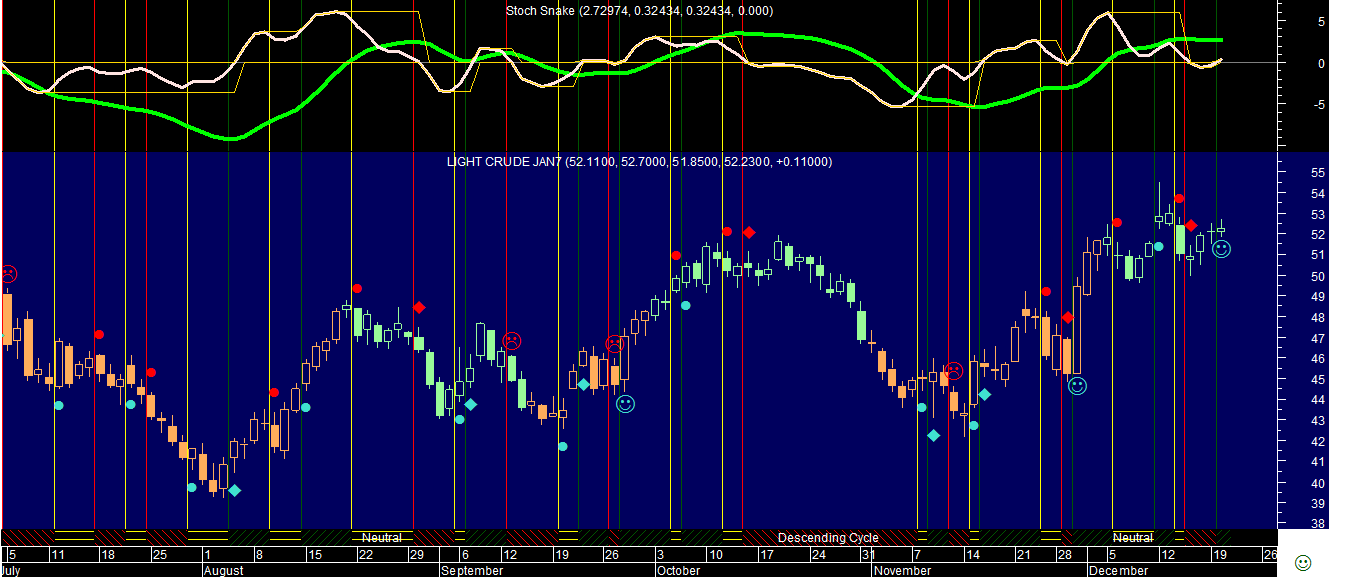The height and width of the screenshot is (577, 1352).
Task: Select the Neutral cycle label in August
Action: click(x=381, y=538)
